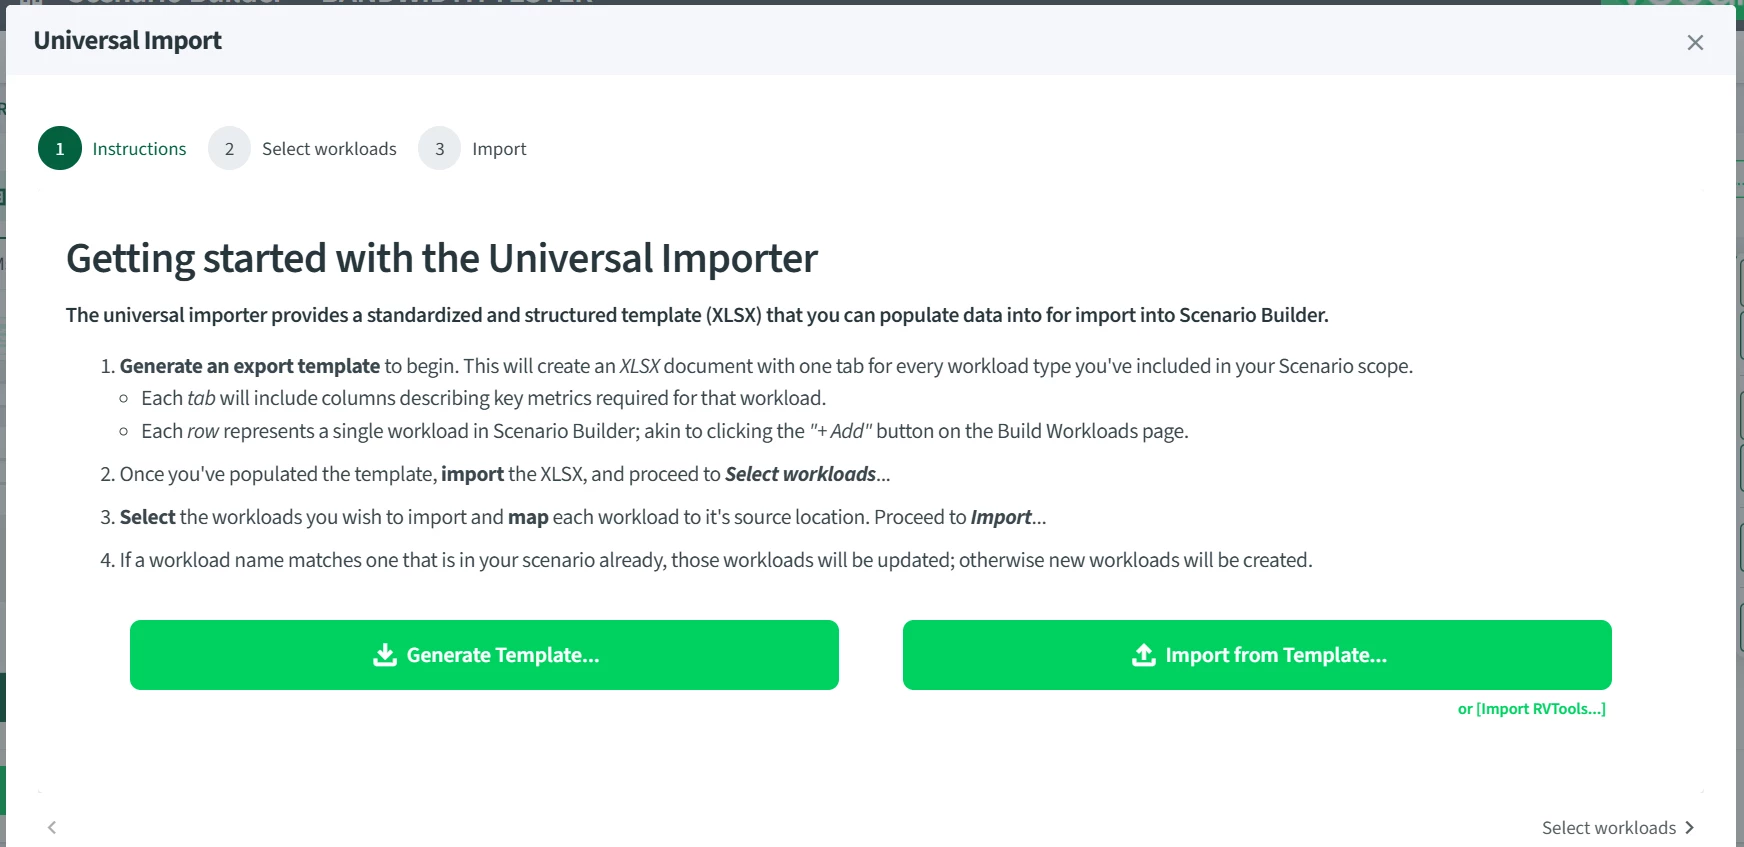This screenshot has width=1744, height=847.
Task: Click the Universal Import dialog title
Action: click(128, 41)
